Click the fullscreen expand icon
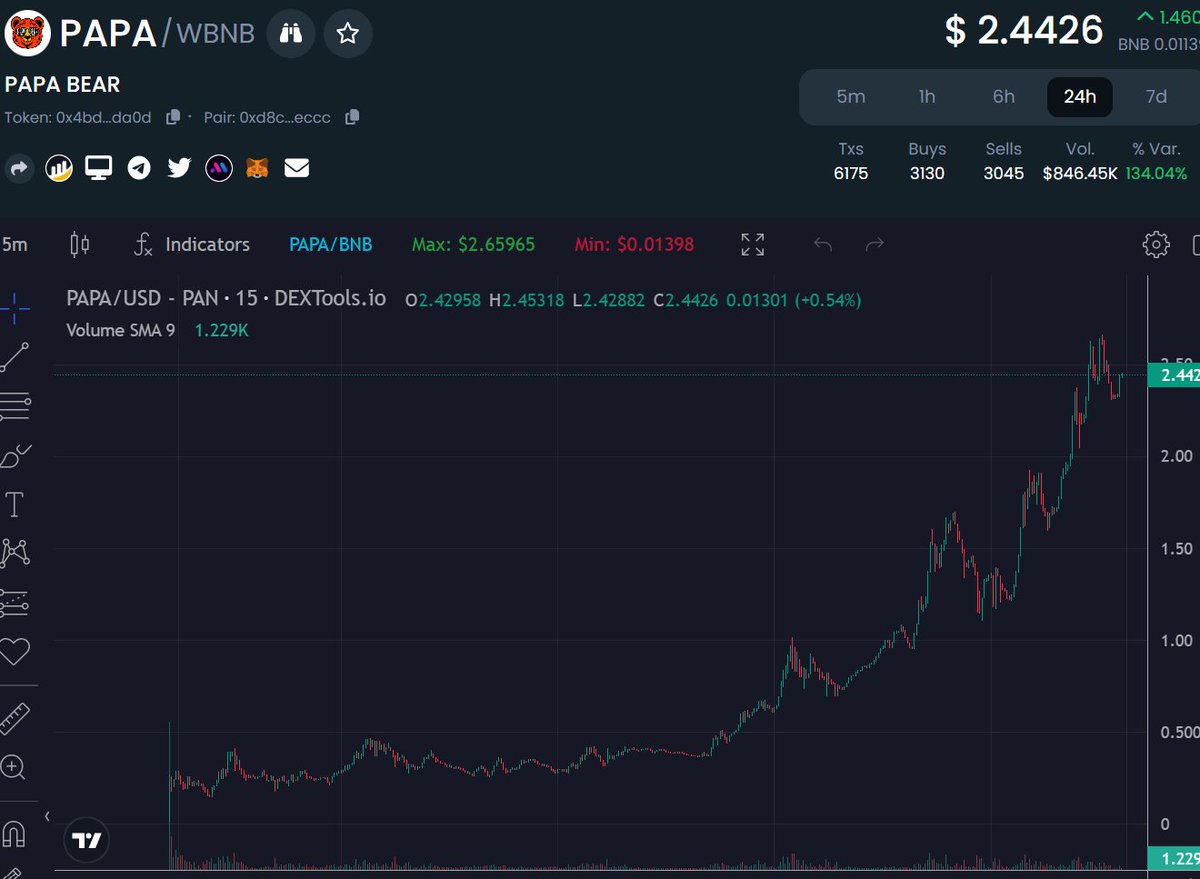 click(752, 244)
